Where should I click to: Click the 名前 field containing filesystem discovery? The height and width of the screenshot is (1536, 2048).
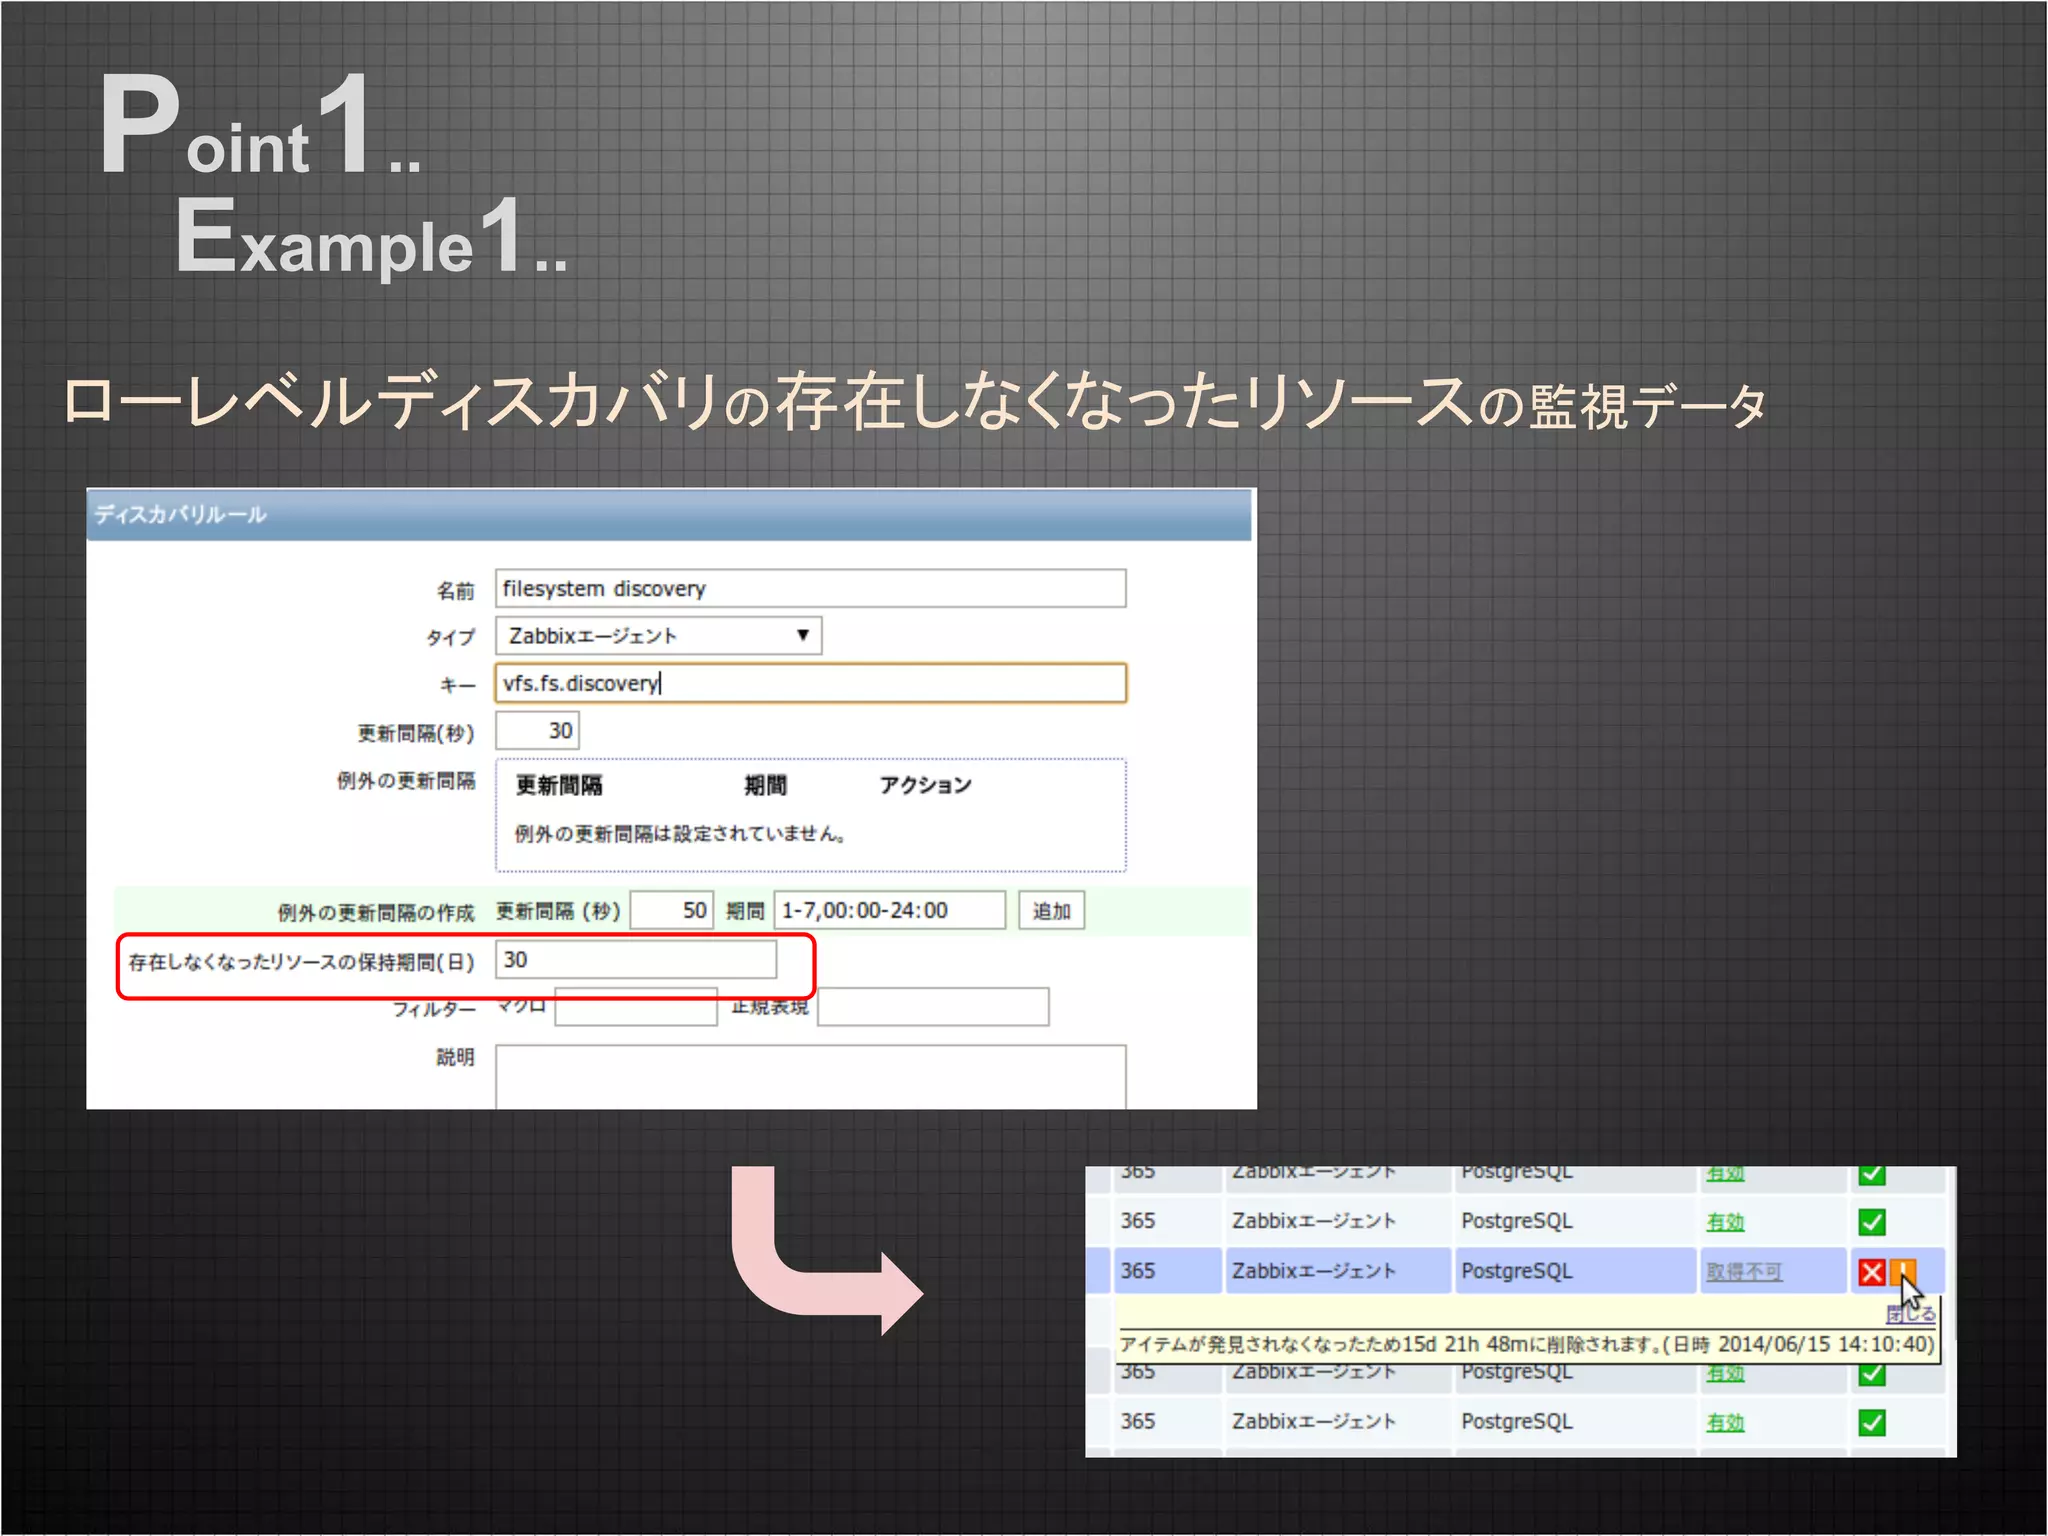click(x=810, y=589)
